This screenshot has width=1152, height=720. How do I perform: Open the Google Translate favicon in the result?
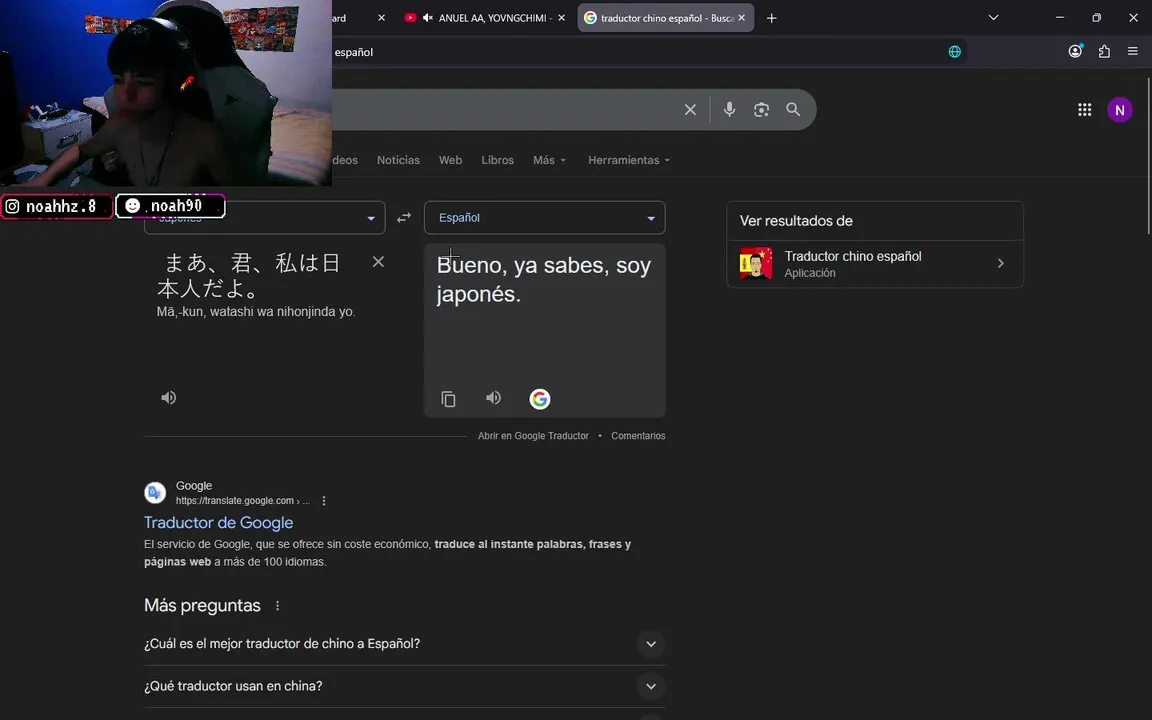[155, 493]
